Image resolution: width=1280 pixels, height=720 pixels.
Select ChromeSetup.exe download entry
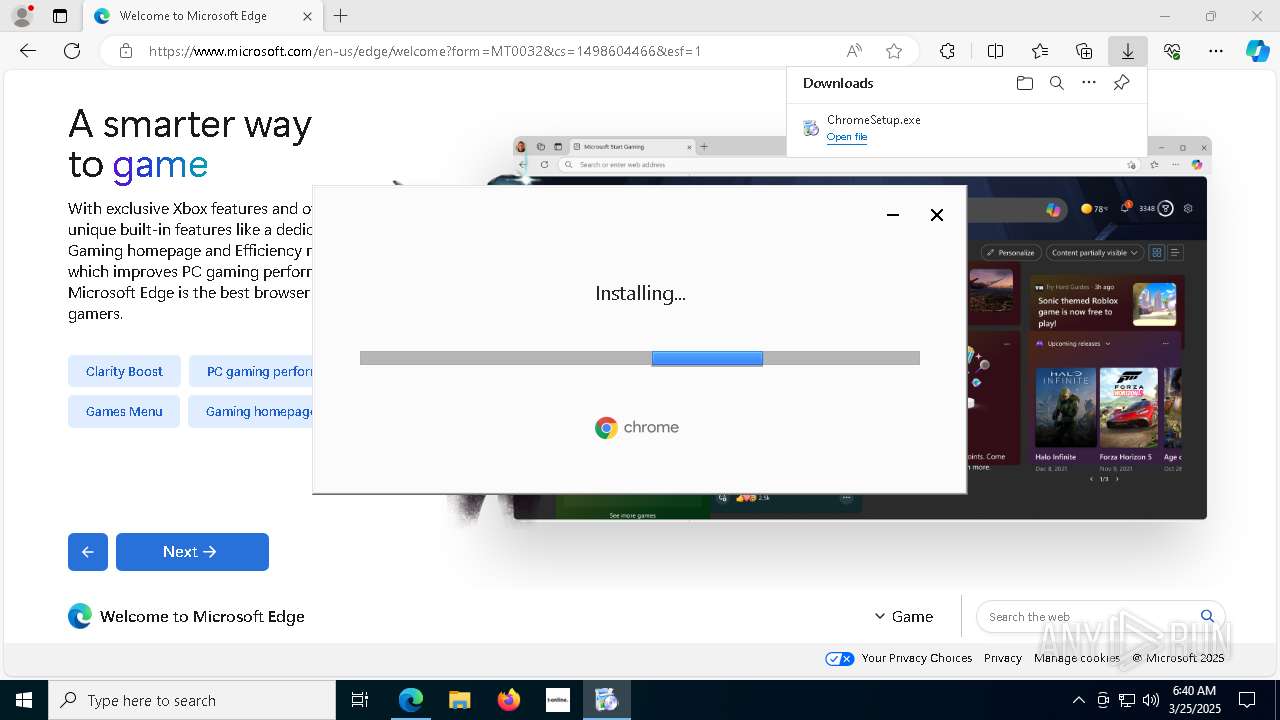[966, 127]
